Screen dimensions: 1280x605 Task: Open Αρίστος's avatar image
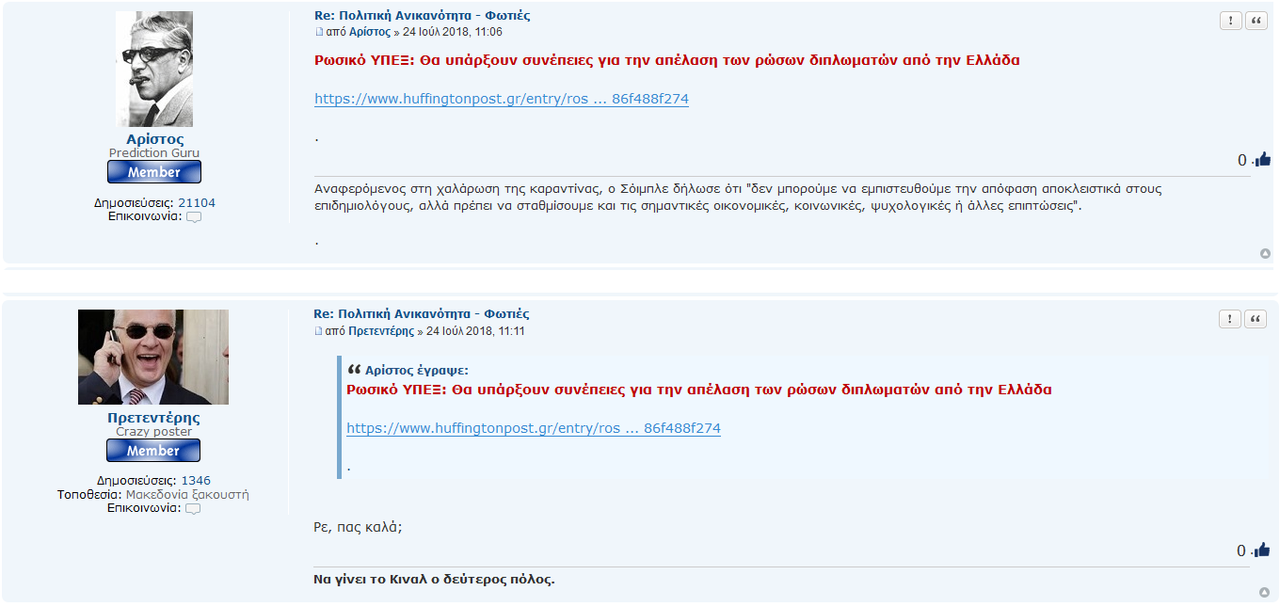(154, 69)
